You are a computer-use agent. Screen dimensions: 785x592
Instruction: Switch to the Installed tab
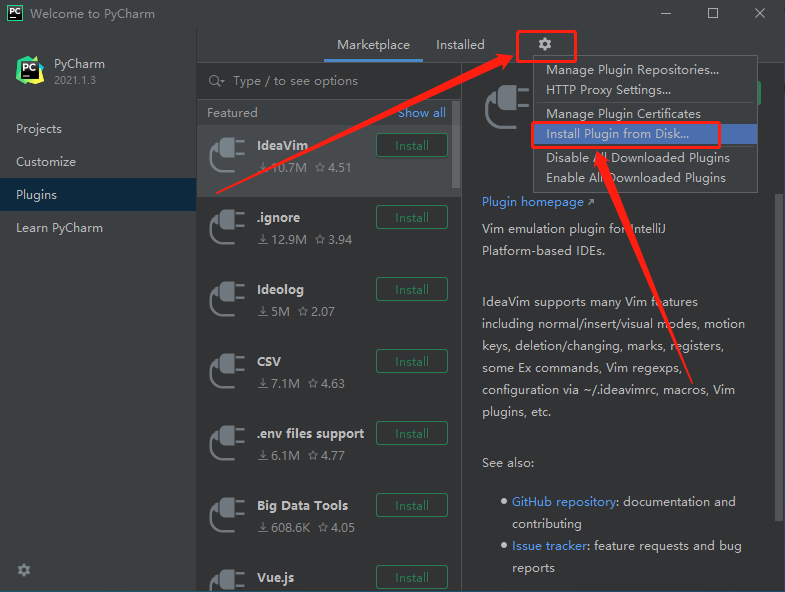460,45
